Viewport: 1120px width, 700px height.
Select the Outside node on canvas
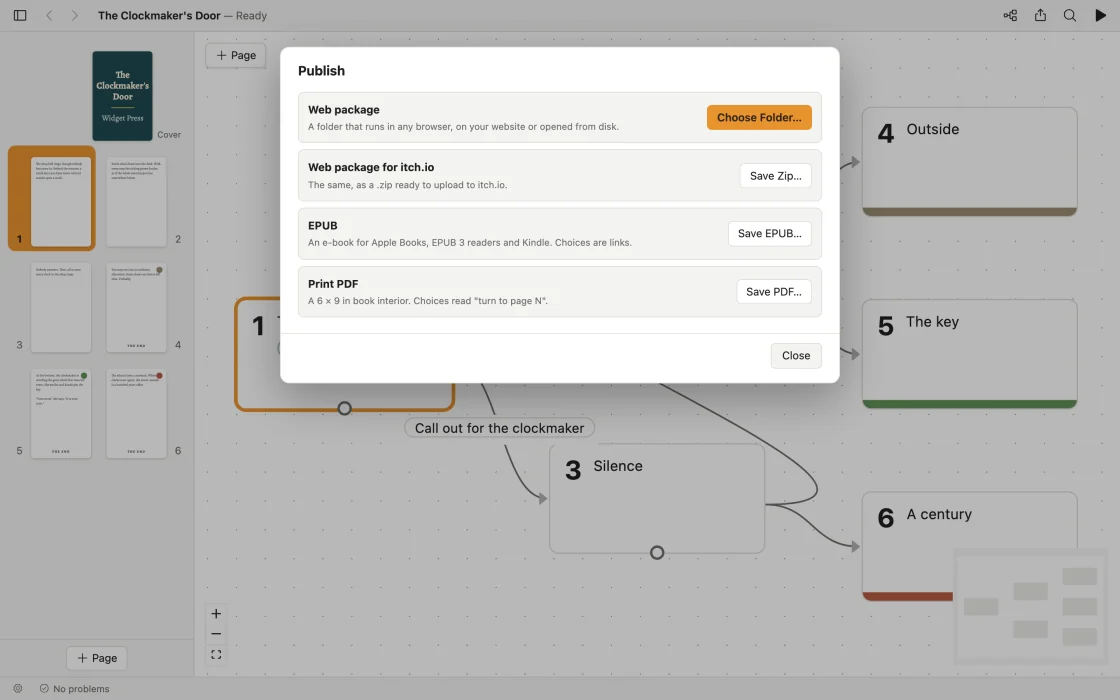[x=969, y=161]
